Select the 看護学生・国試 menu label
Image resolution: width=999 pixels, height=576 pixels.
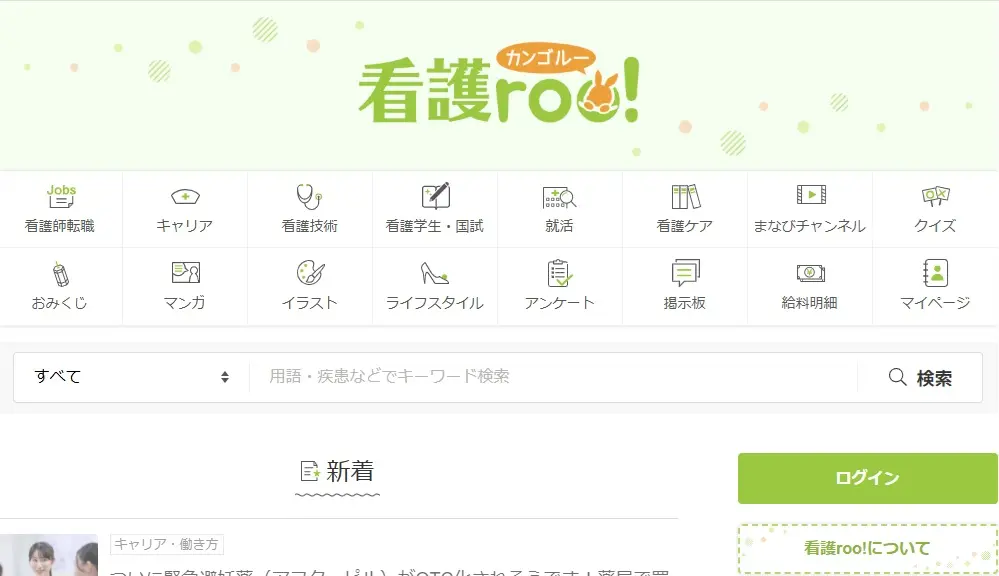pyautogui.click(x=435, y=226)
